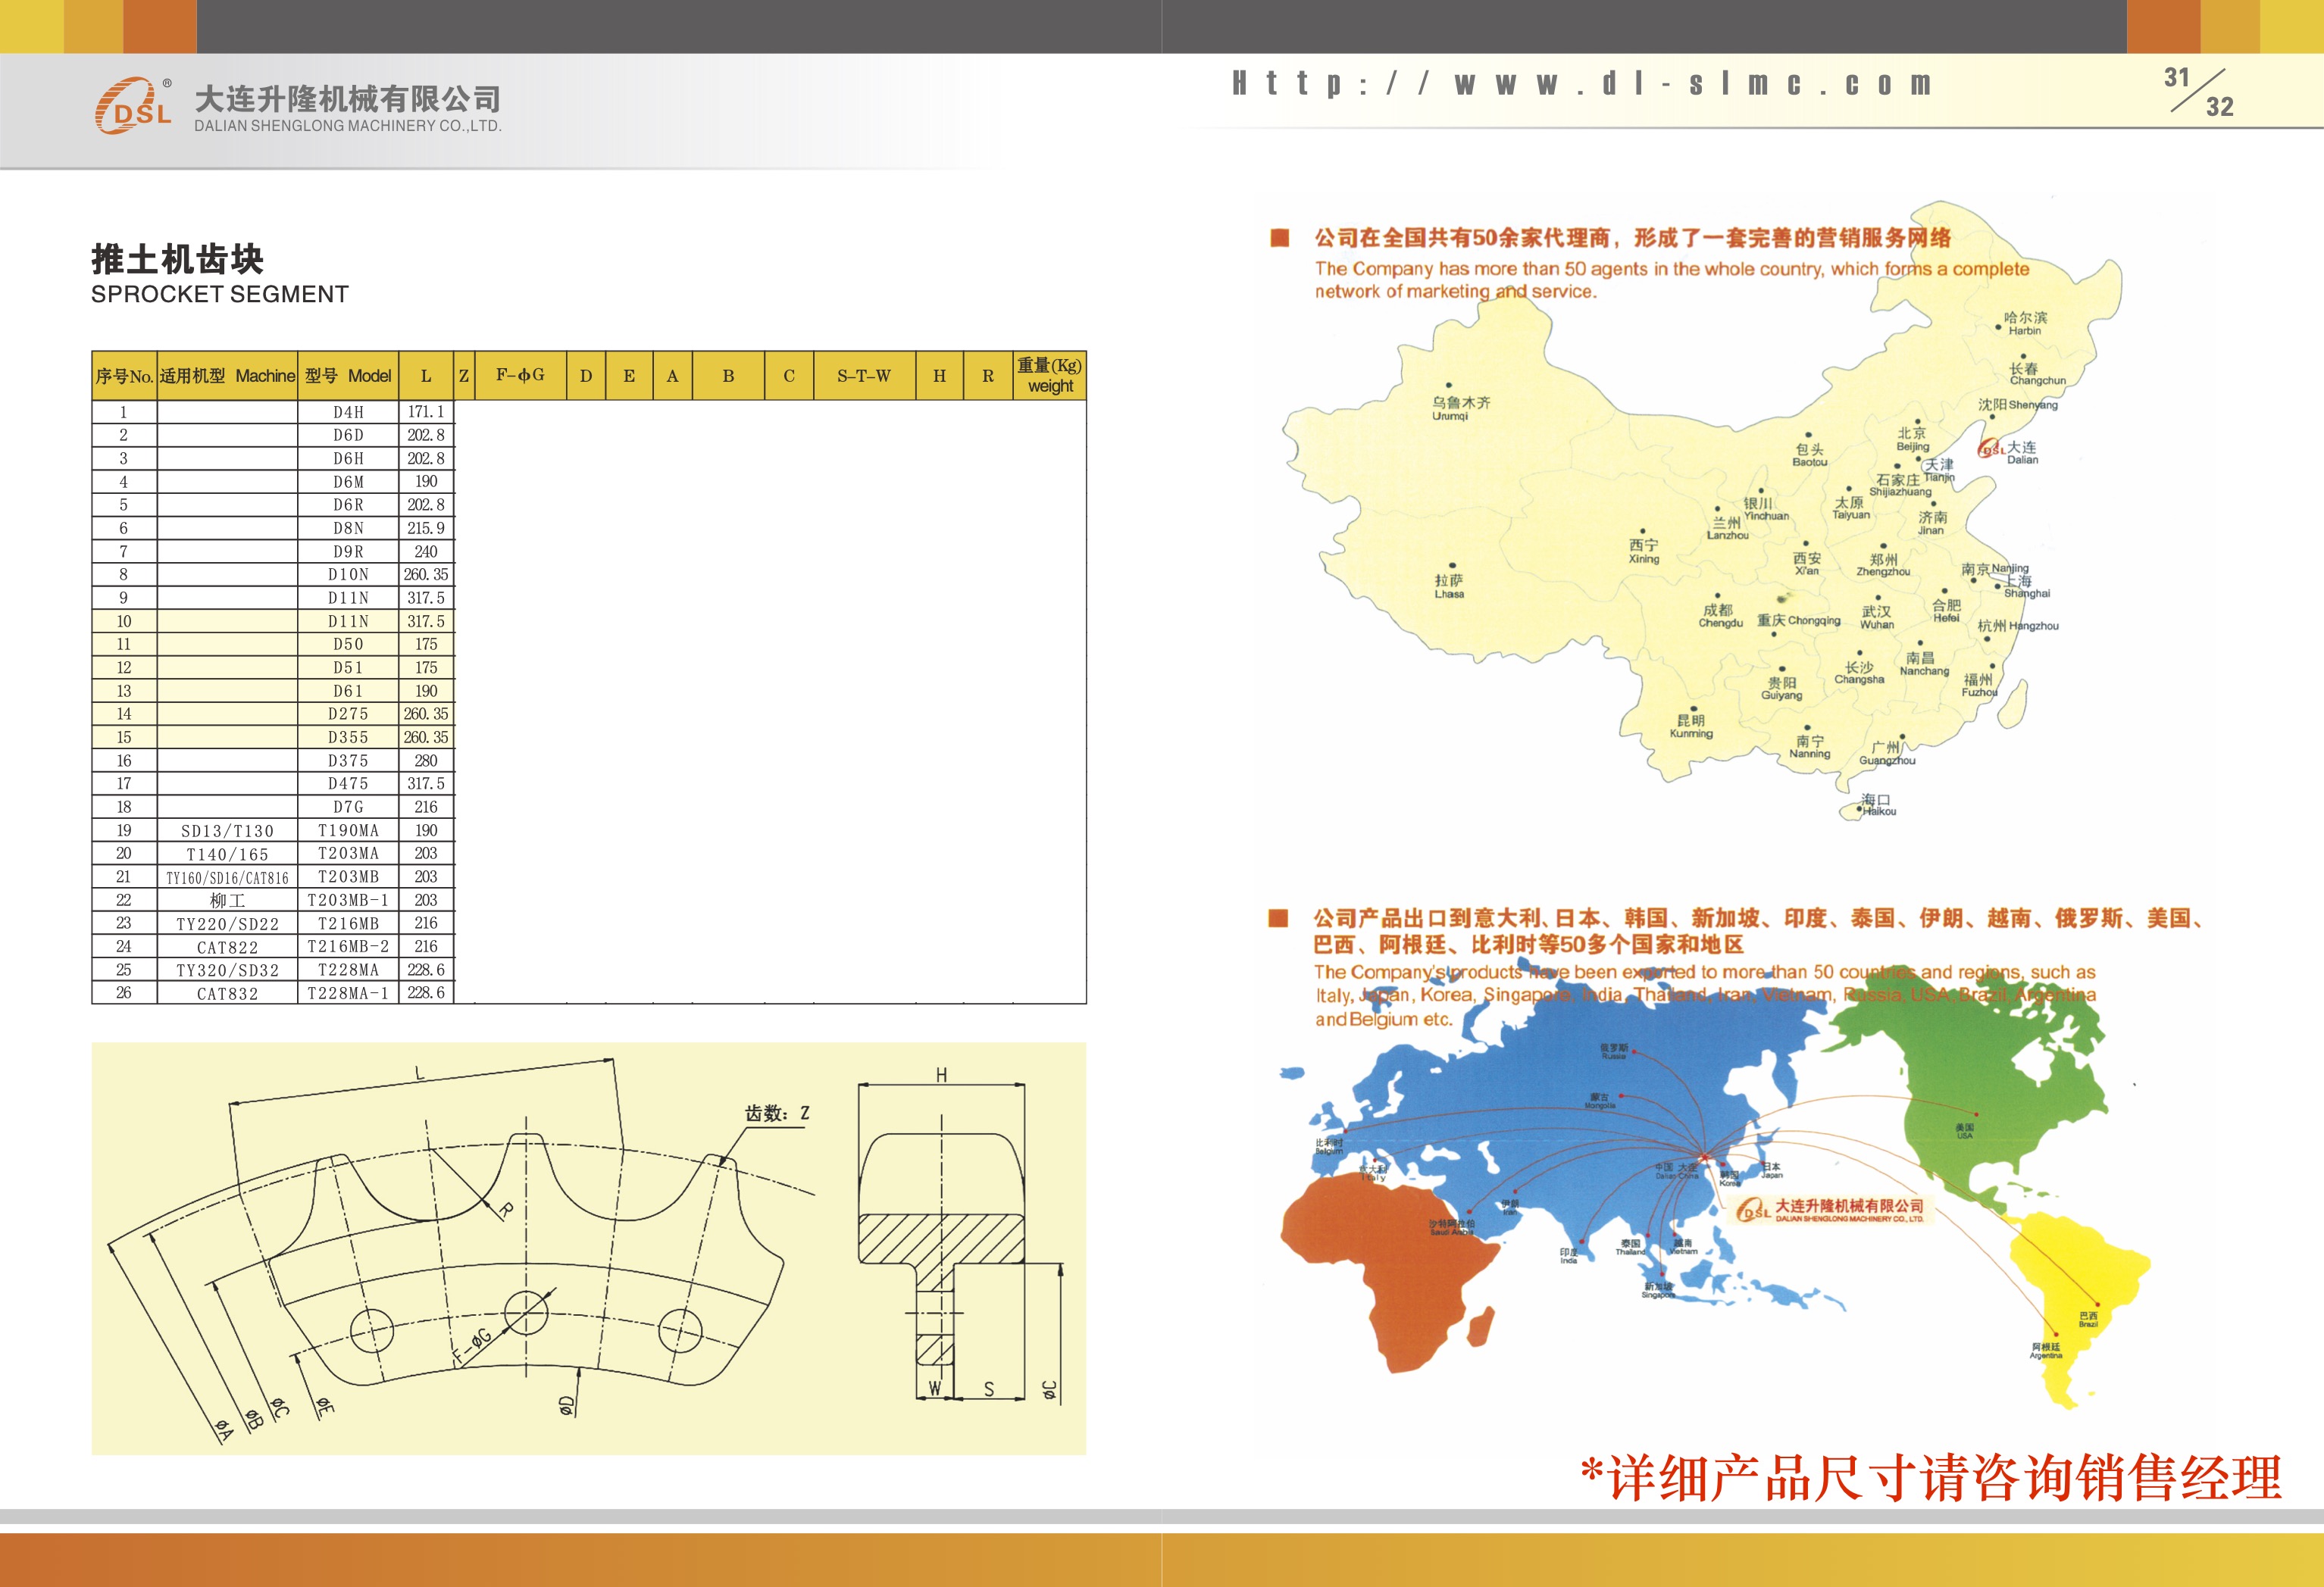This screenshot has width=2324, height=1587.
Task: Select model cell D6D
Action: click(348, 435)
